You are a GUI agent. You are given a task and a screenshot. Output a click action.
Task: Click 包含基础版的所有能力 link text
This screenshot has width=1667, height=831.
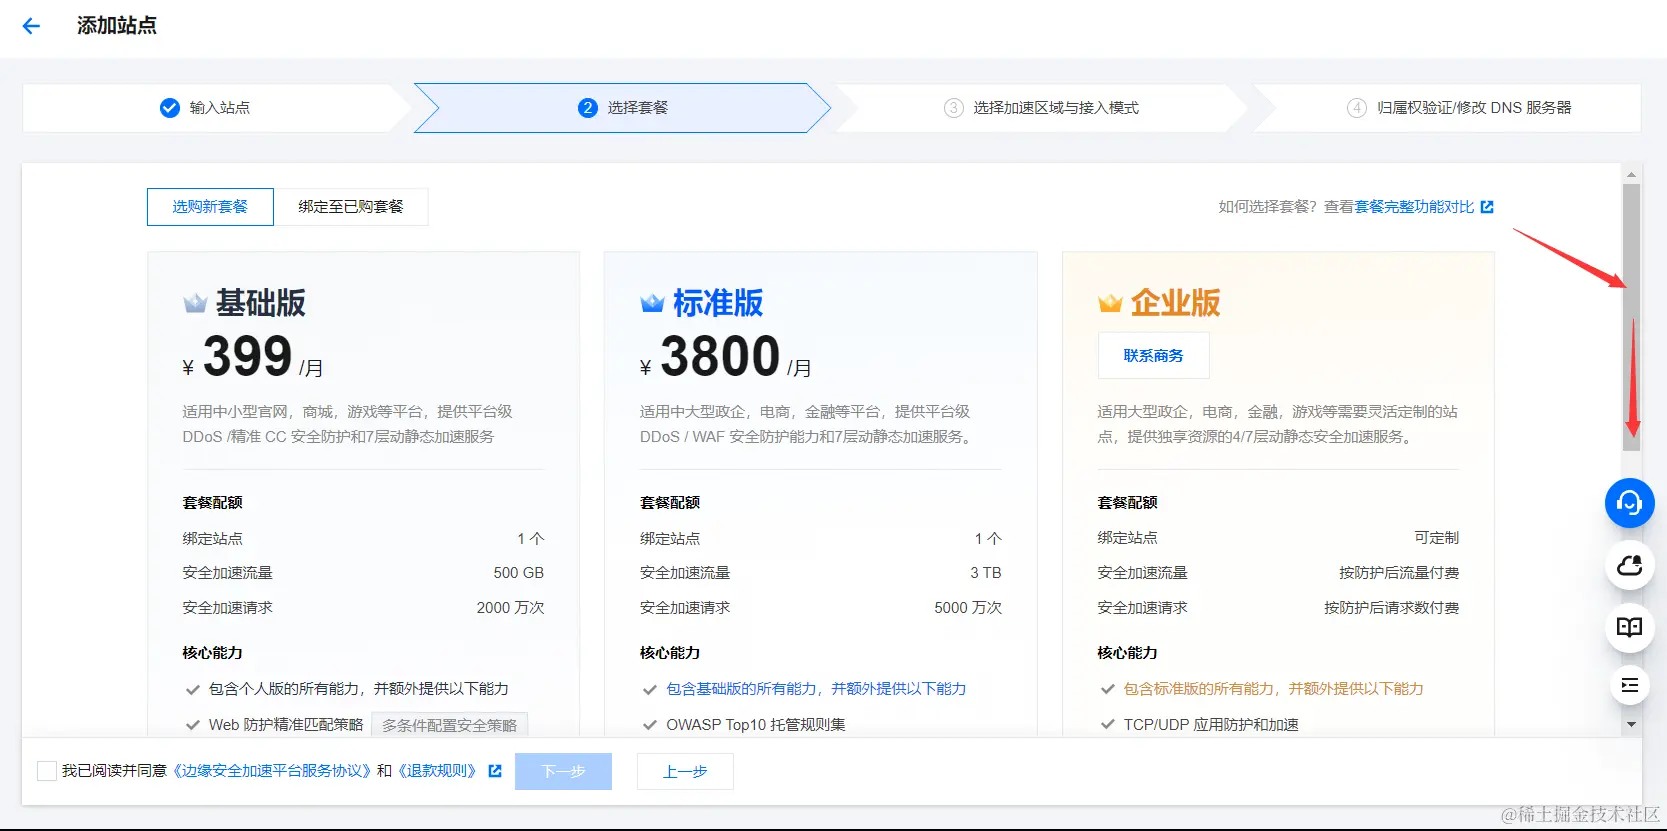pos(816,689)
